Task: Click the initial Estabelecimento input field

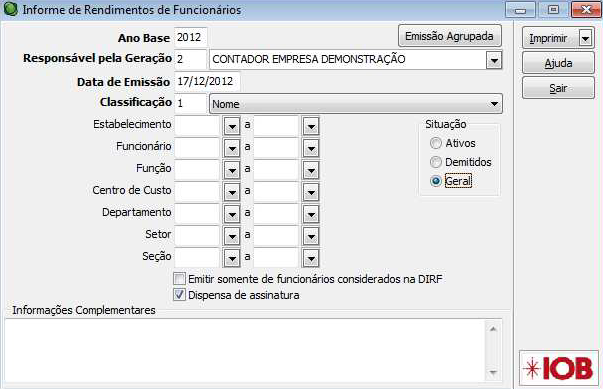Action: 198,126
